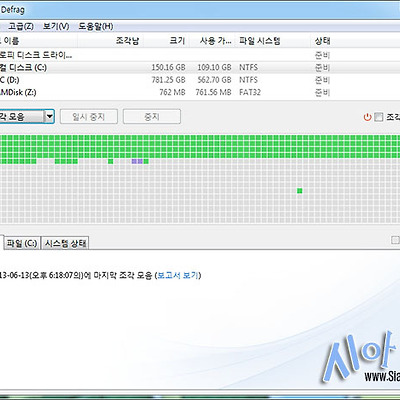
Task: Click the 상태 column header
Action: coord(322,41)
